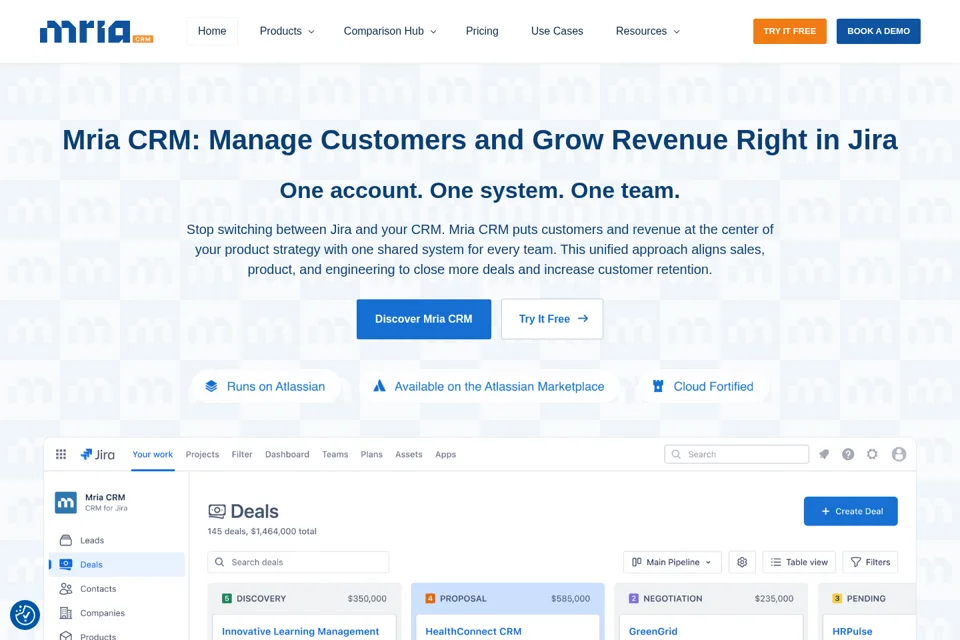Image resolution: width=960 pixels, height=640 pixels.
Task: Open the Filters button
Action: pos(870,562)
